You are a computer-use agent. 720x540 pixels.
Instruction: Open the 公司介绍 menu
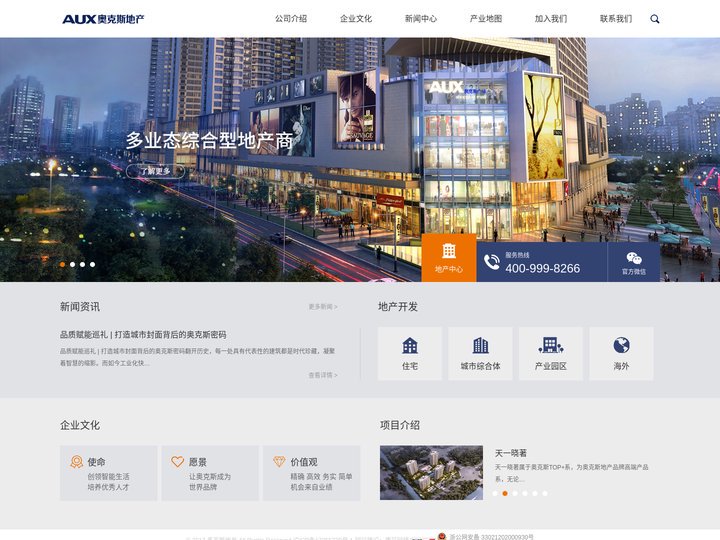[291, 19]
